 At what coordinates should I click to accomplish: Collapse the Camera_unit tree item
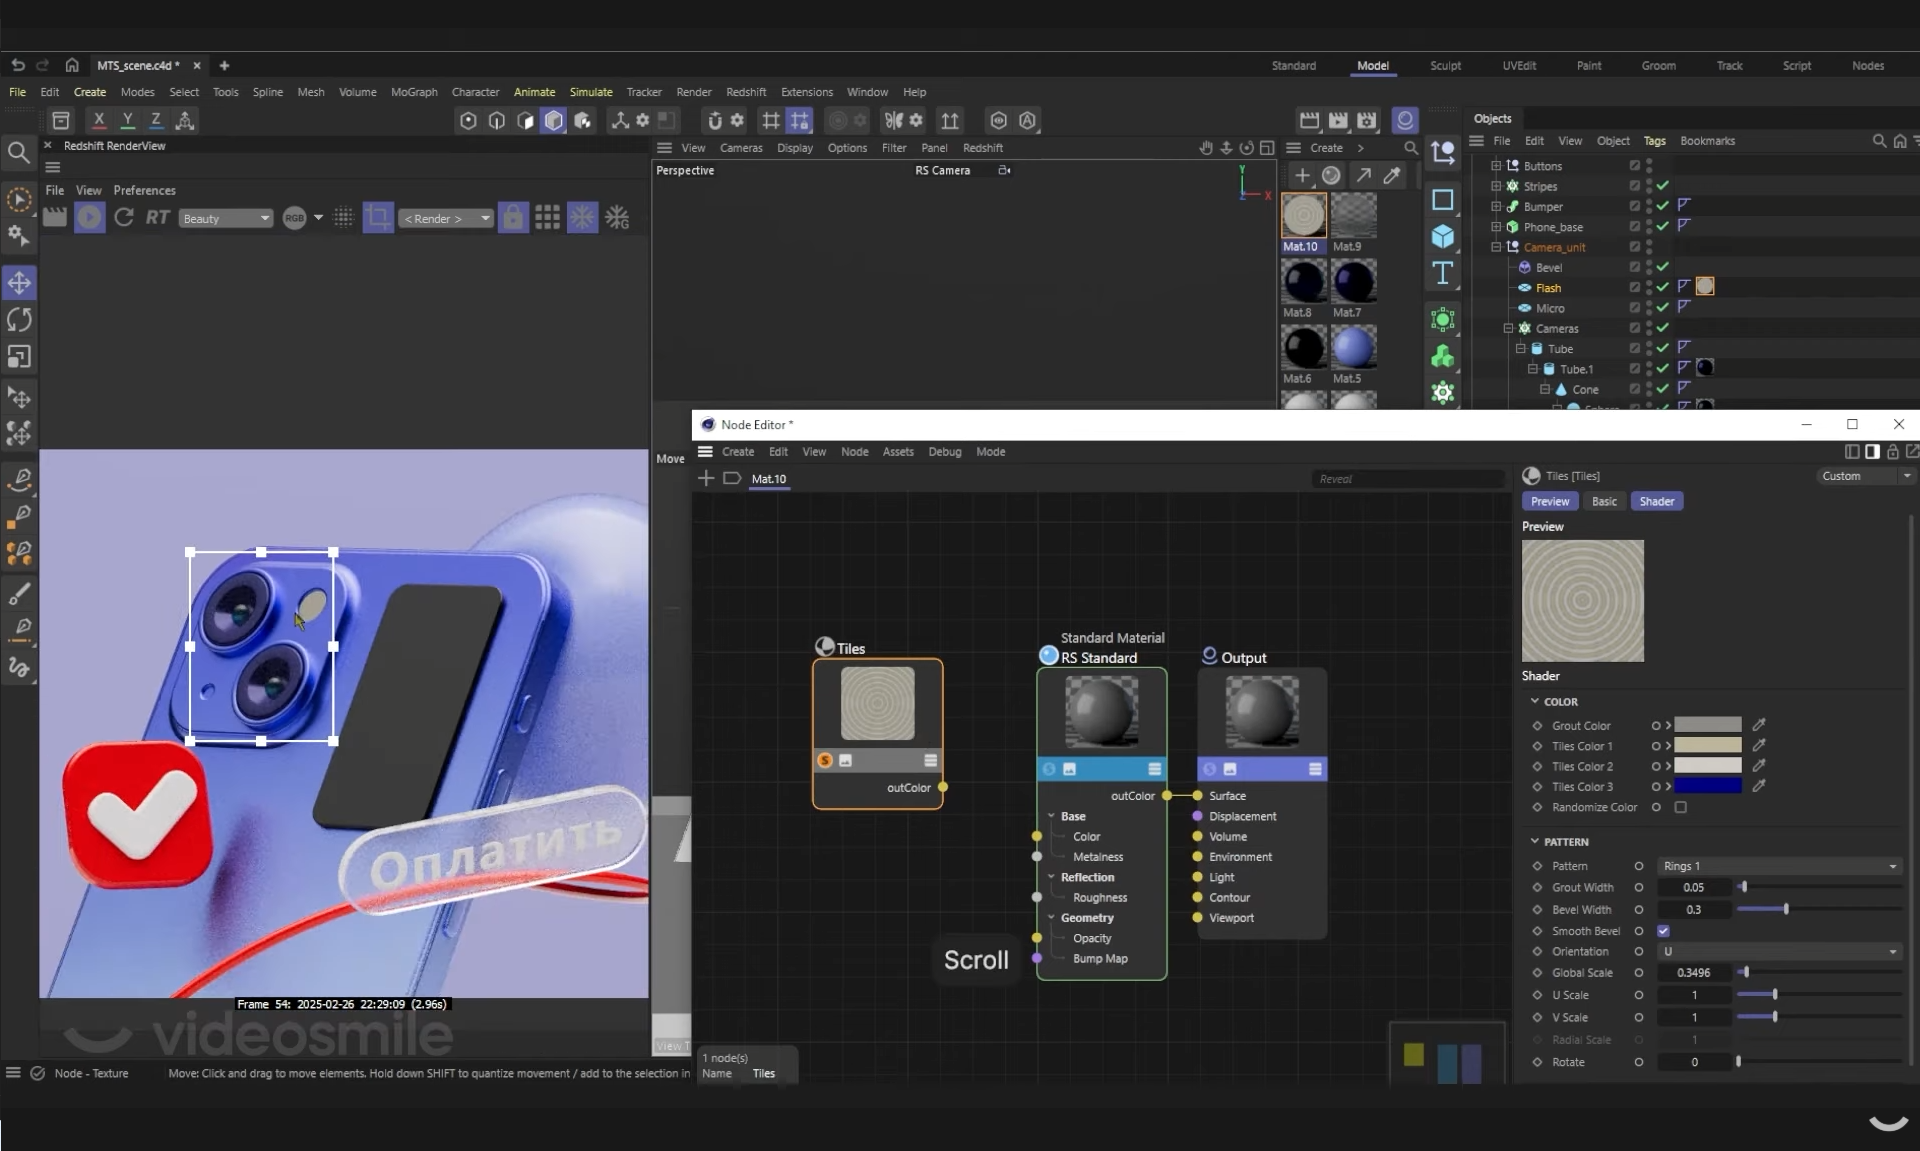[x=1496, y=247]
